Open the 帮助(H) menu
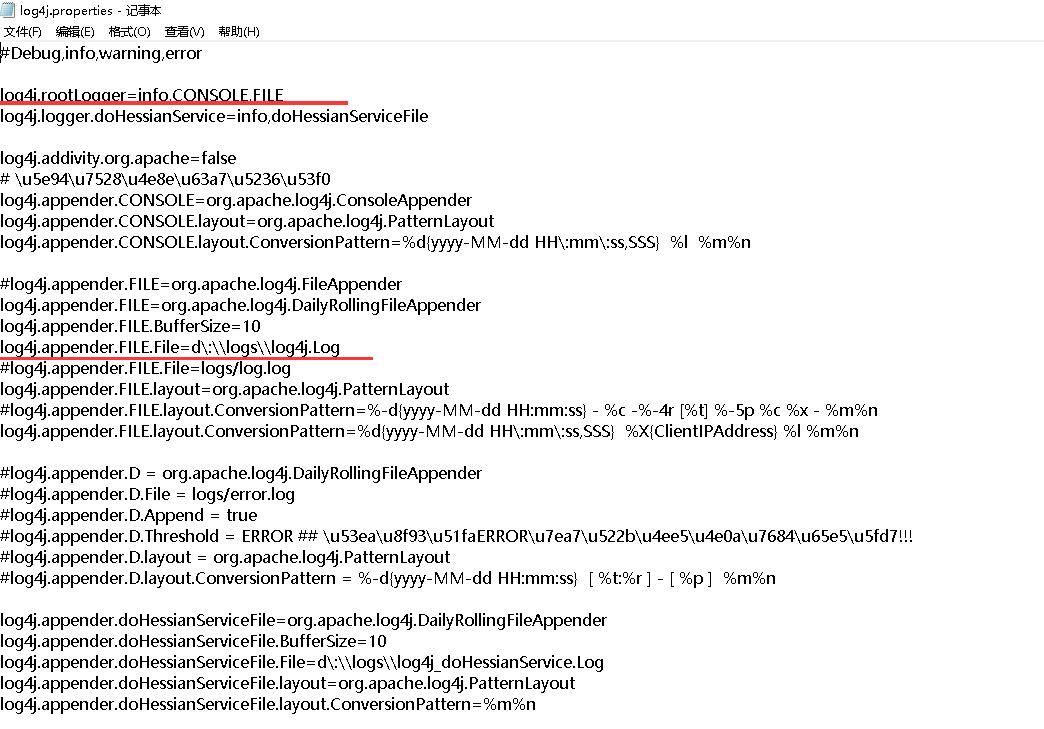The image size is (1044, 729). (238, 31)
